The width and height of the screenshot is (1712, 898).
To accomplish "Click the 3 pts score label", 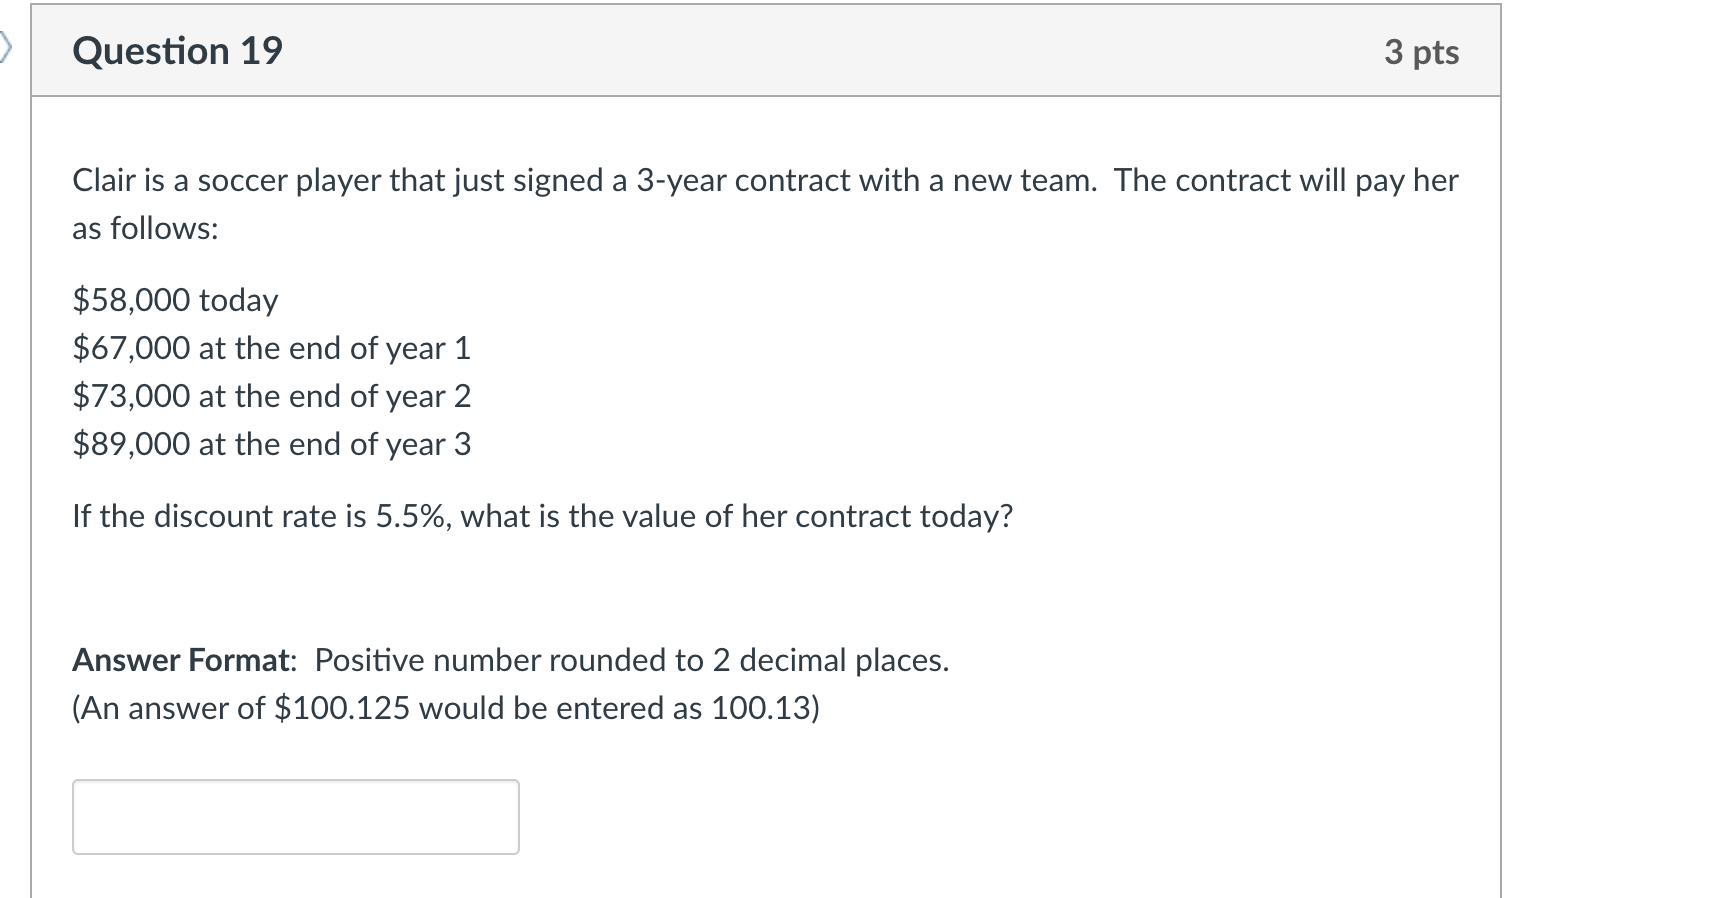I will pos(1421,52).
